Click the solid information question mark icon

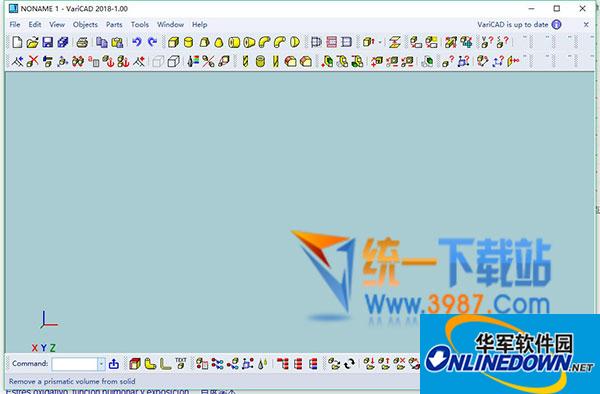(x=447, y=61)
